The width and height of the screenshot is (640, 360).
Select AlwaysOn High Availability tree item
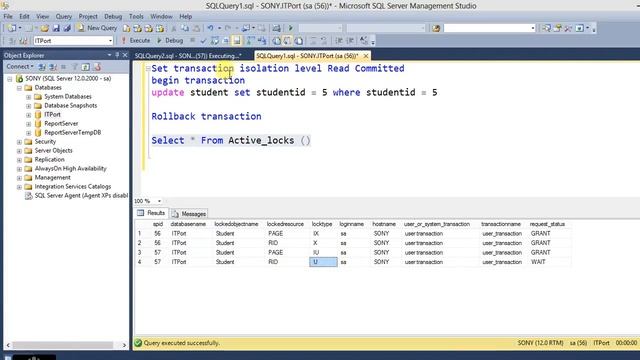70,169
